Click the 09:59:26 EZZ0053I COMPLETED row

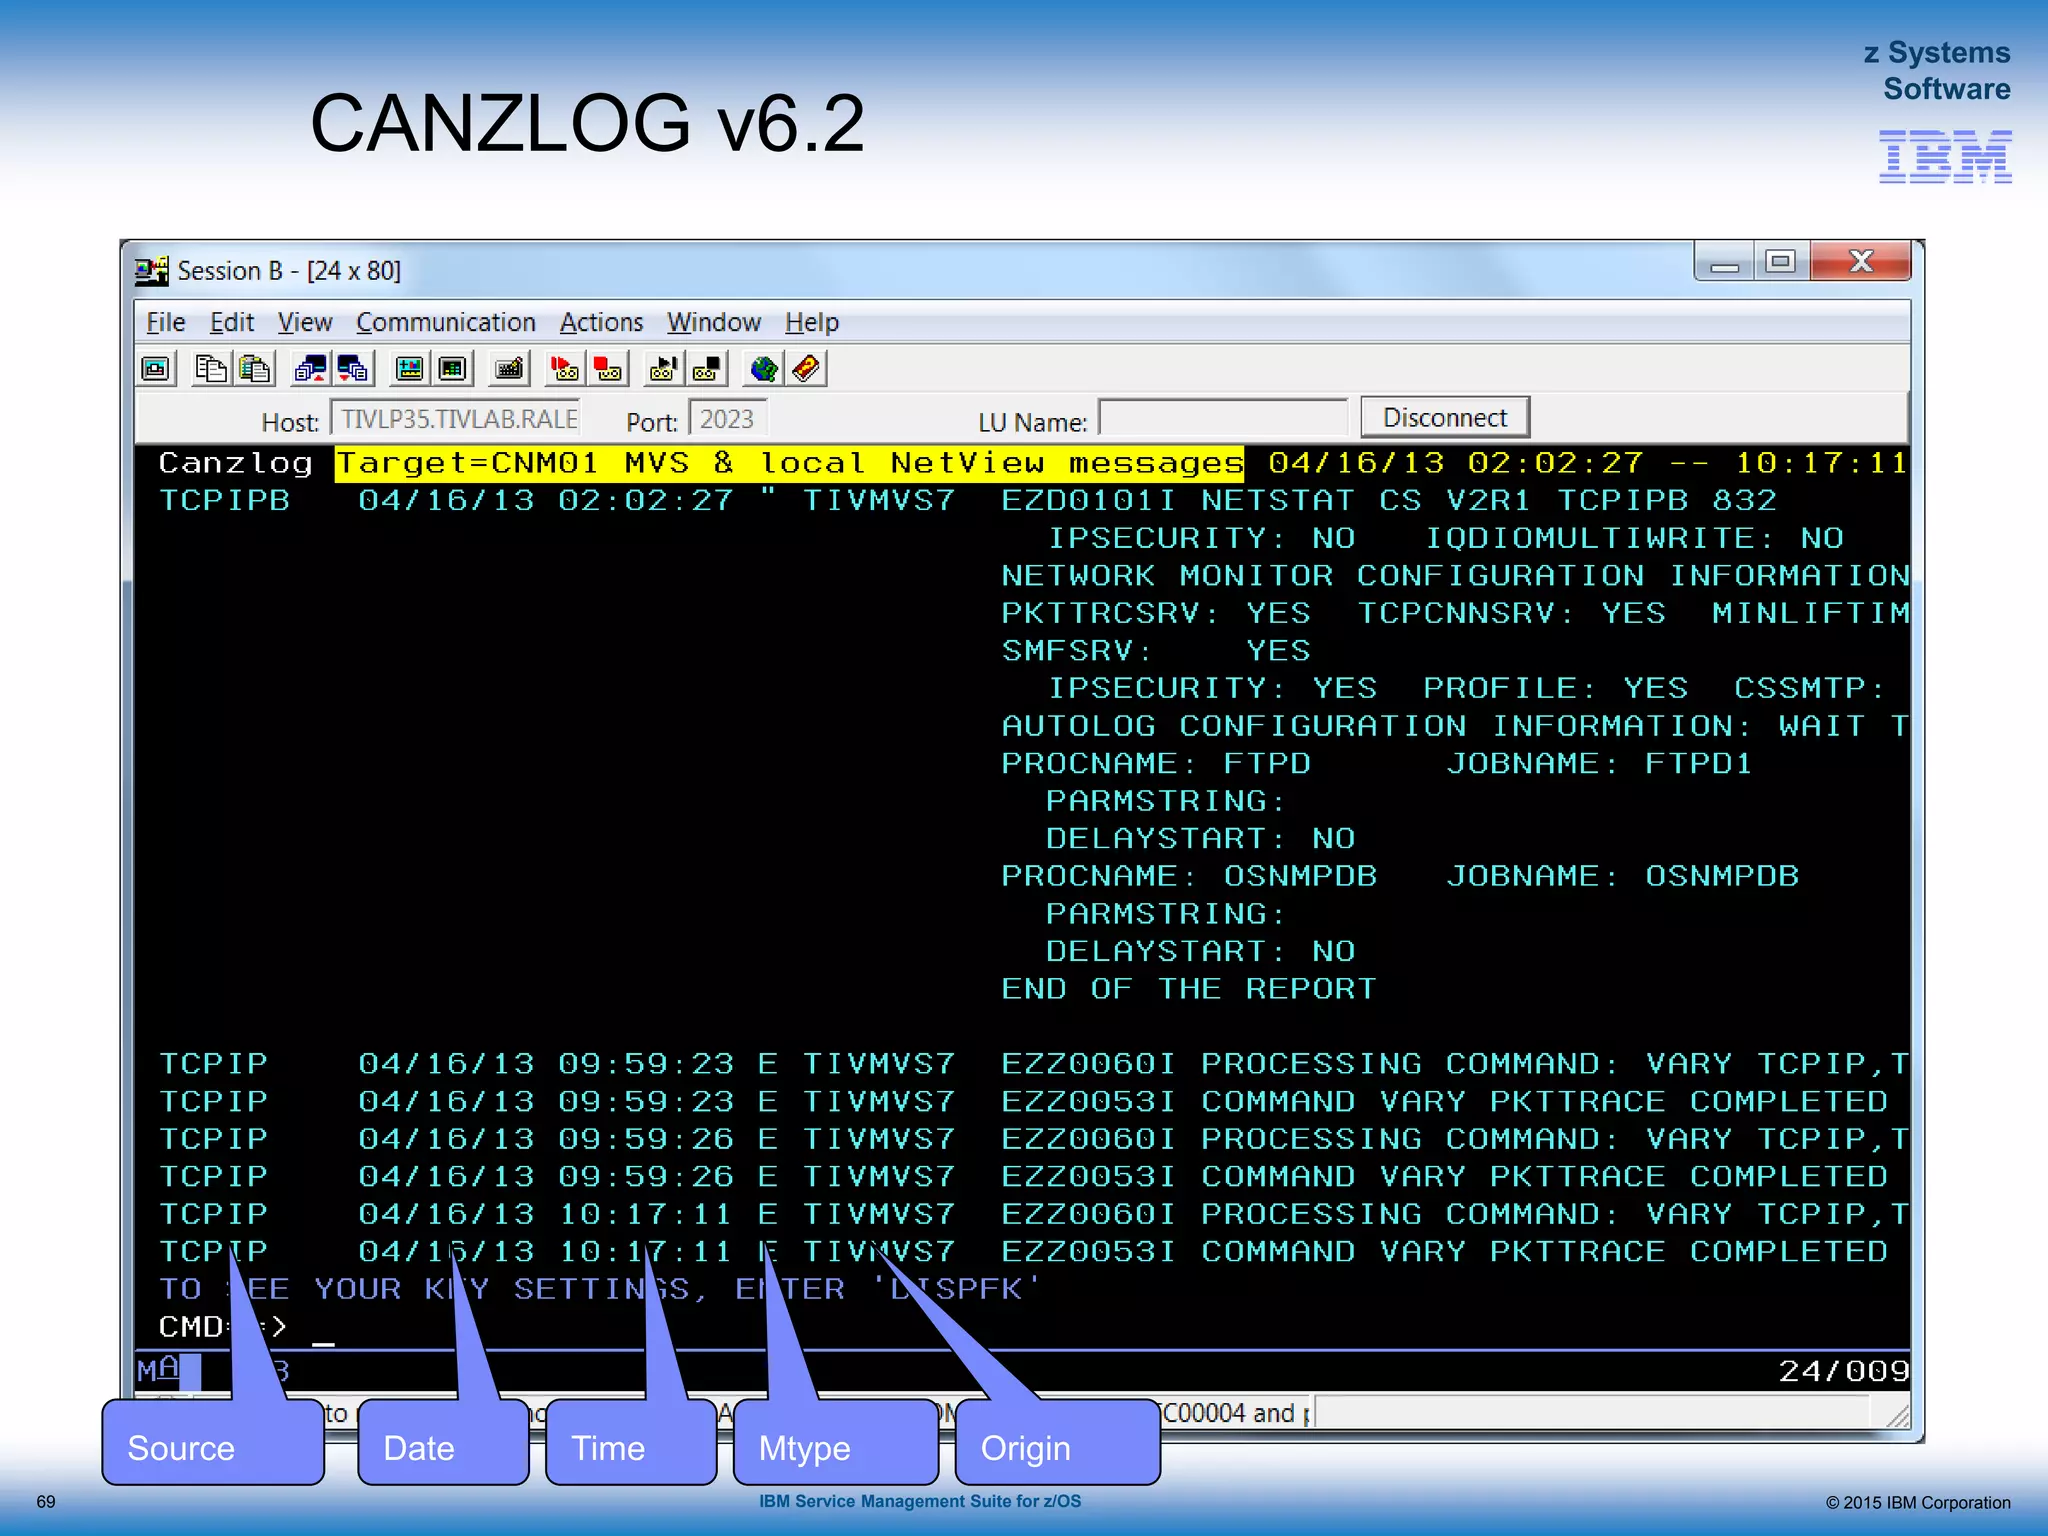tap(1023, 1177)
